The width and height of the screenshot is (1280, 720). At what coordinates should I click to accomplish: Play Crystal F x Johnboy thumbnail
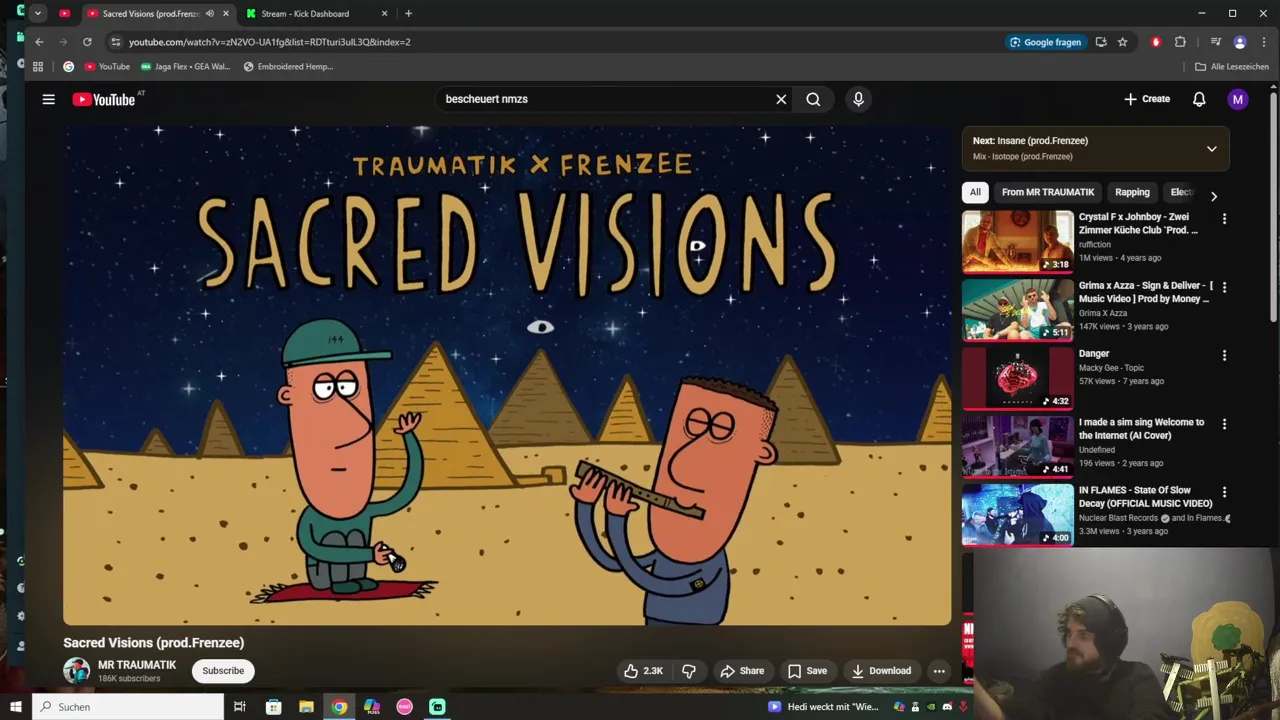tap(1017, 241)
